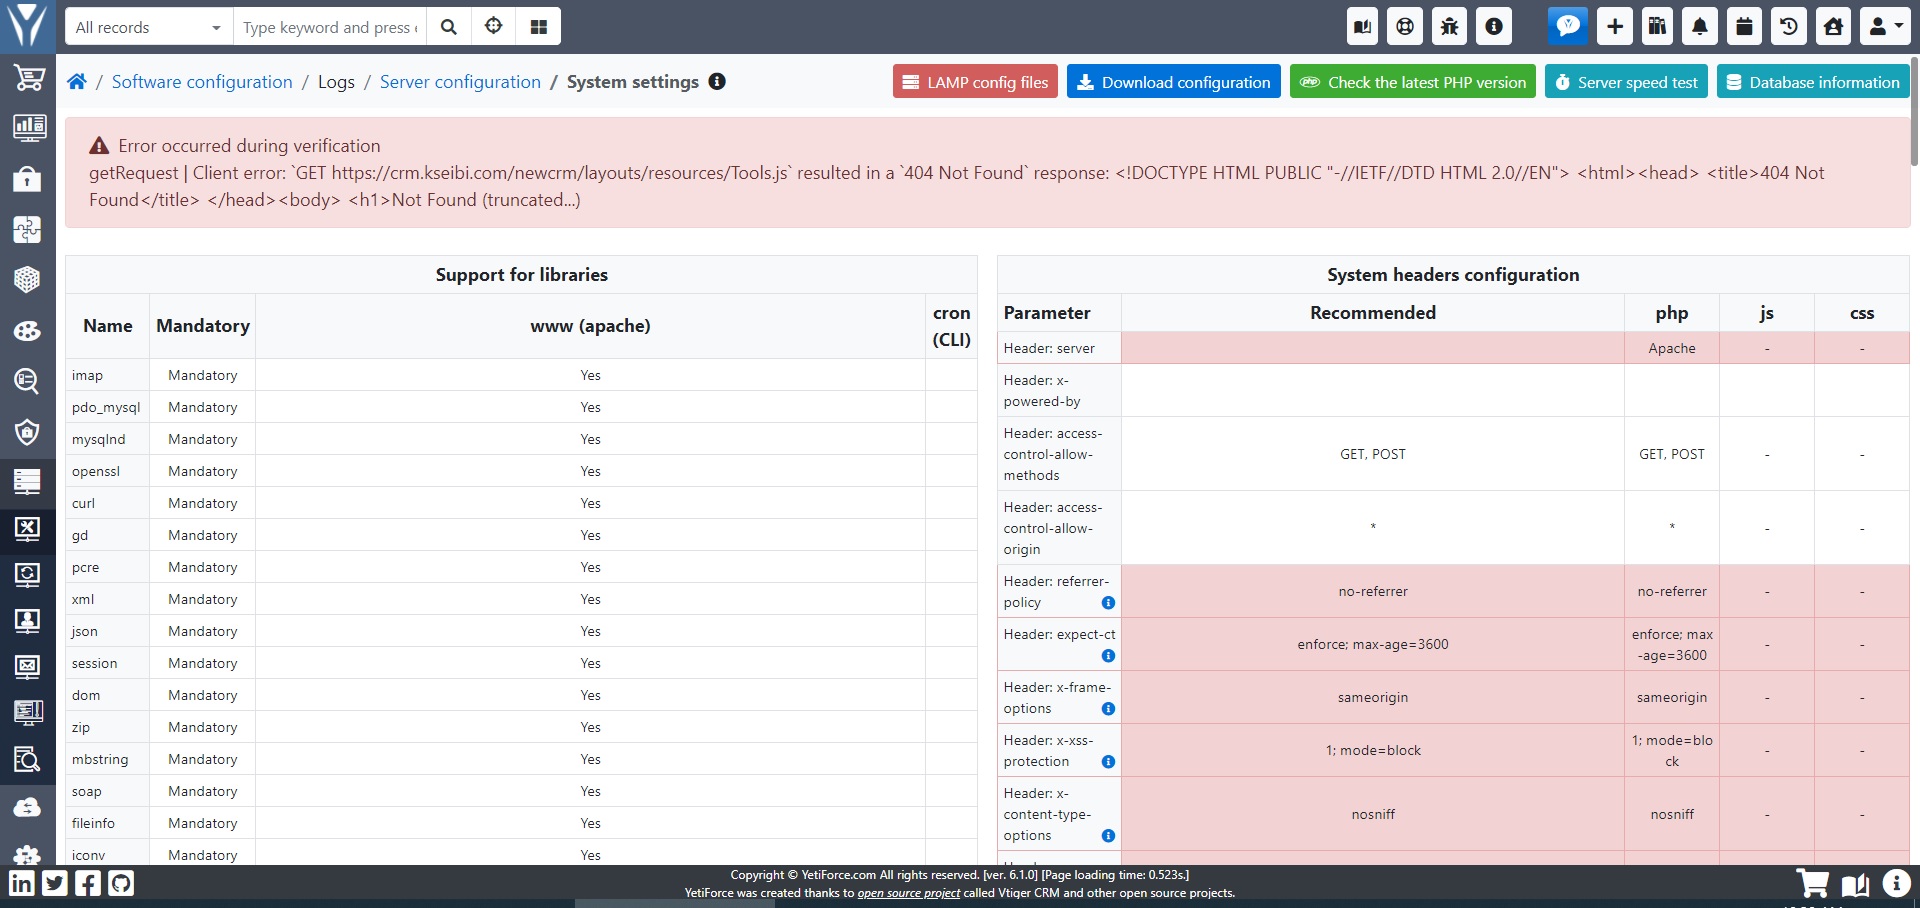Navigate to Server configuration in the breadcrumb
This screenshot has height=908, width=1920.
[460, 81]
